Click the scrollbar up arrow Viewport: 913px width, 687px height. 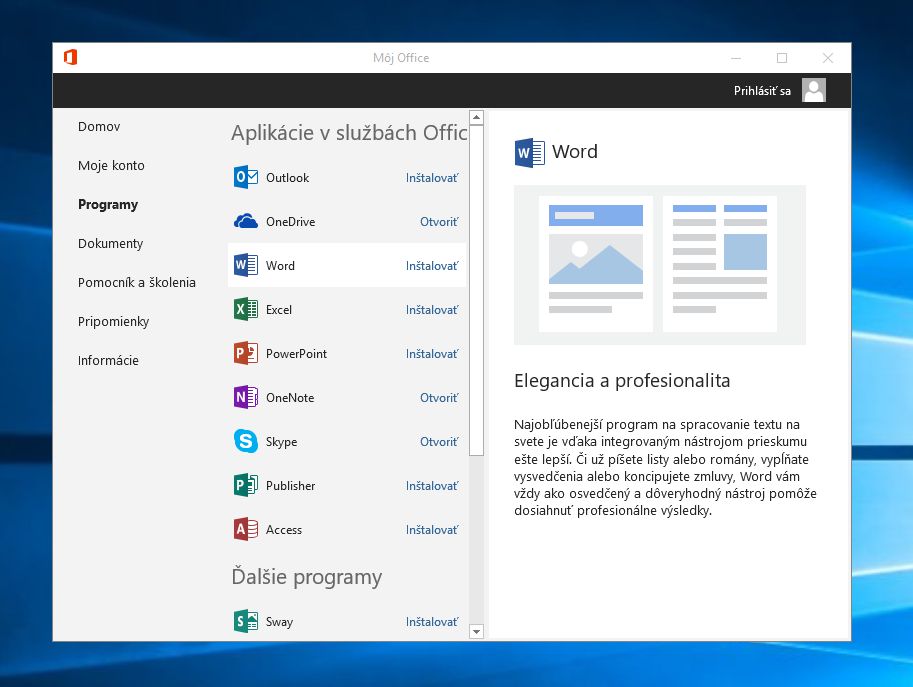[476, 118]
